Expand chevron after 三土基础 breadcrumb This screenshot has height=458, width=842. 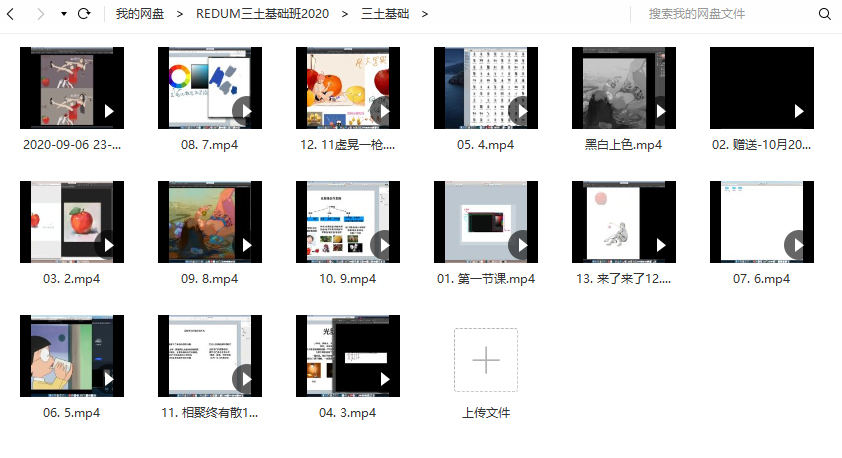pos(425,14)
